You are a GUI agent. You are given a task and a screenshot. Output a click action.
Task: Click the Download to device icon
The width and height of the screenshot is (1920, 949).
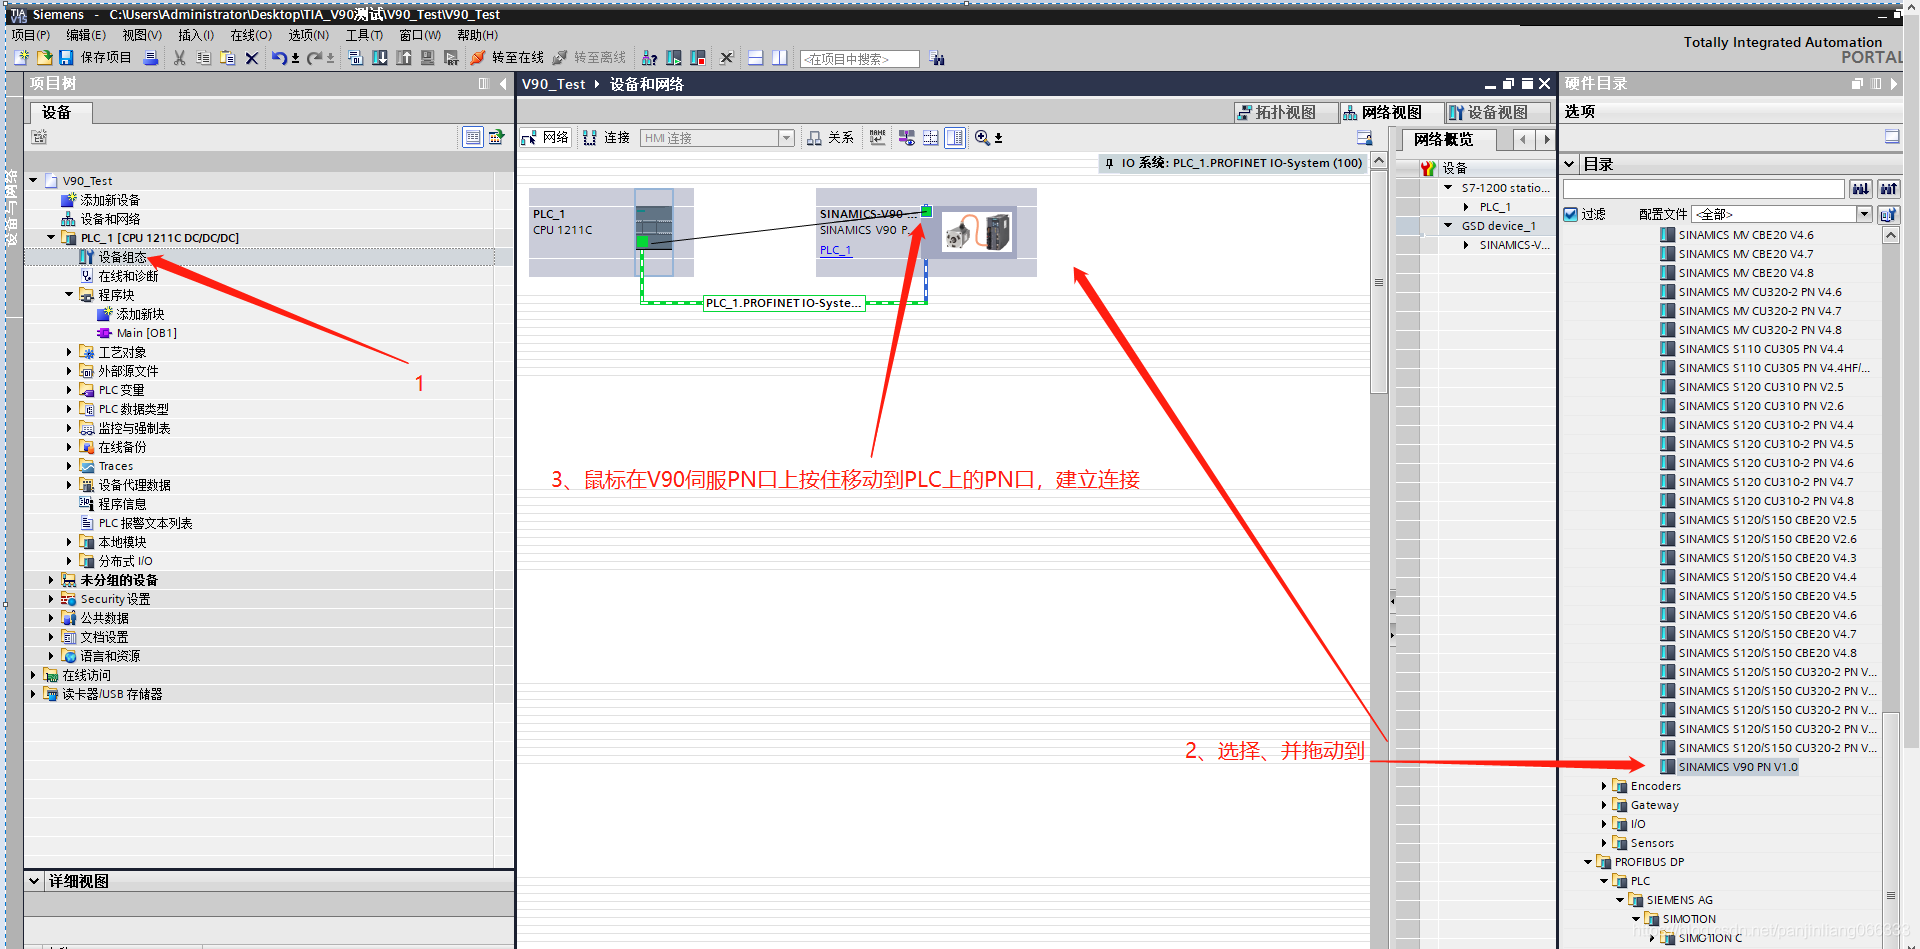pos(380,58)
